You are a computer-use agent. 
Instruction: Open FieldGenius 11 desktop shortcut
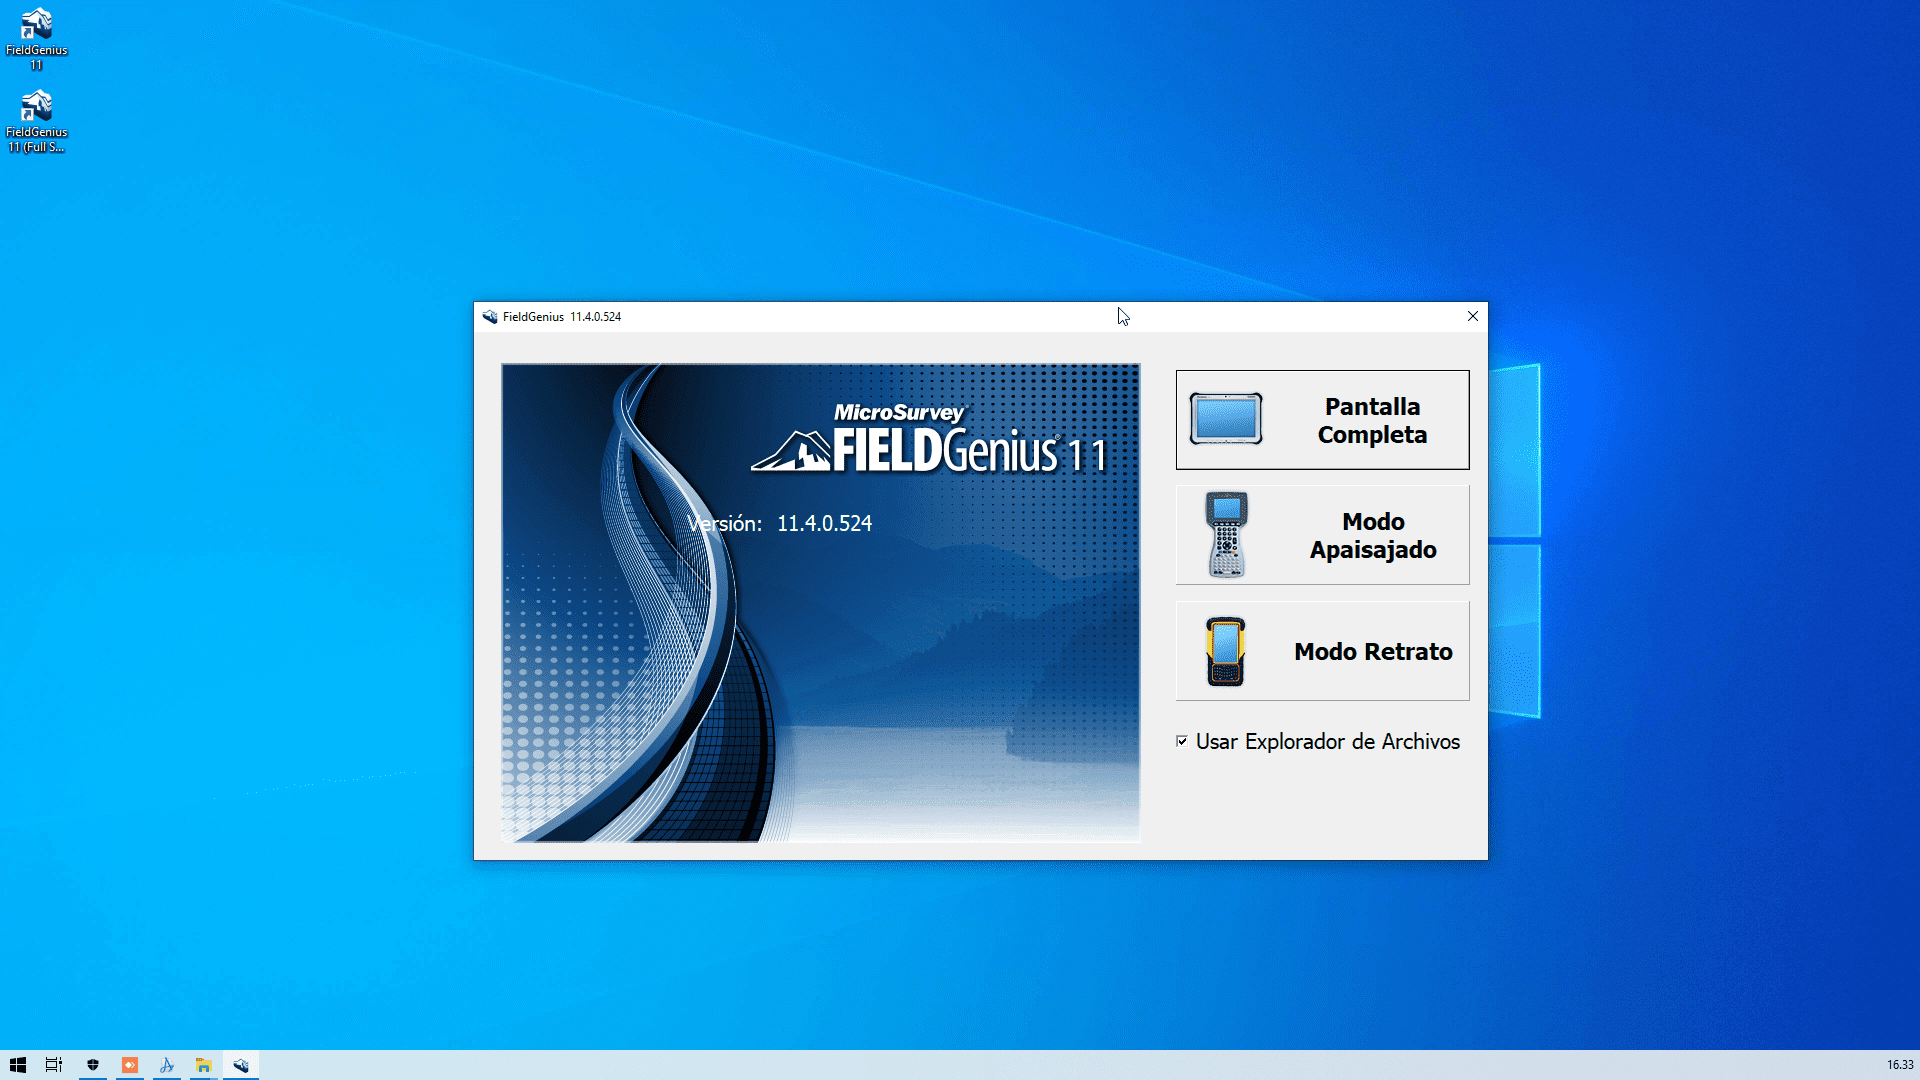coord(36,26)
